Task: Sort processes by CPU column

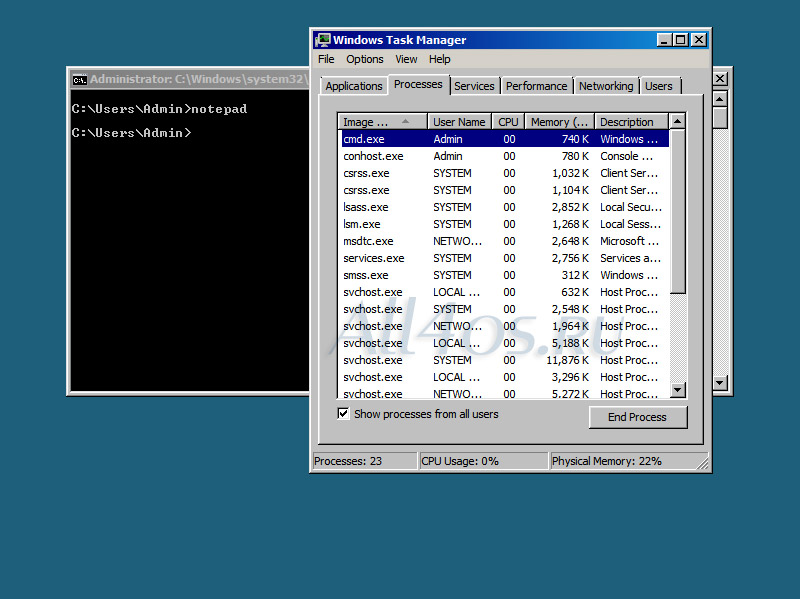Action: 508,122
